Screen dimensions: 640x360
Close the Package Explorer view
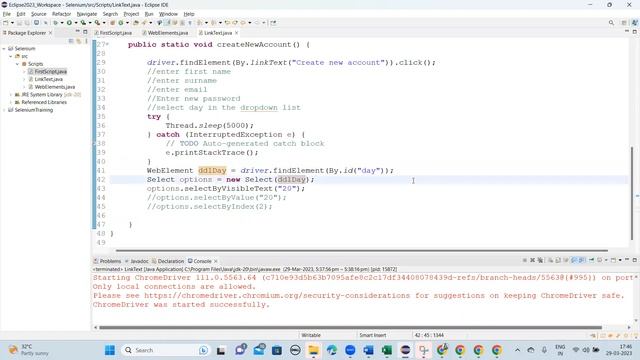tap(50, 33)
